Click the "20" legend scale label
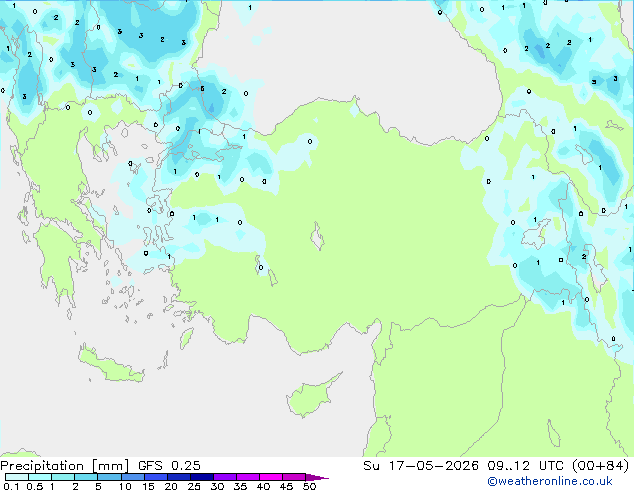 (171, 486)
